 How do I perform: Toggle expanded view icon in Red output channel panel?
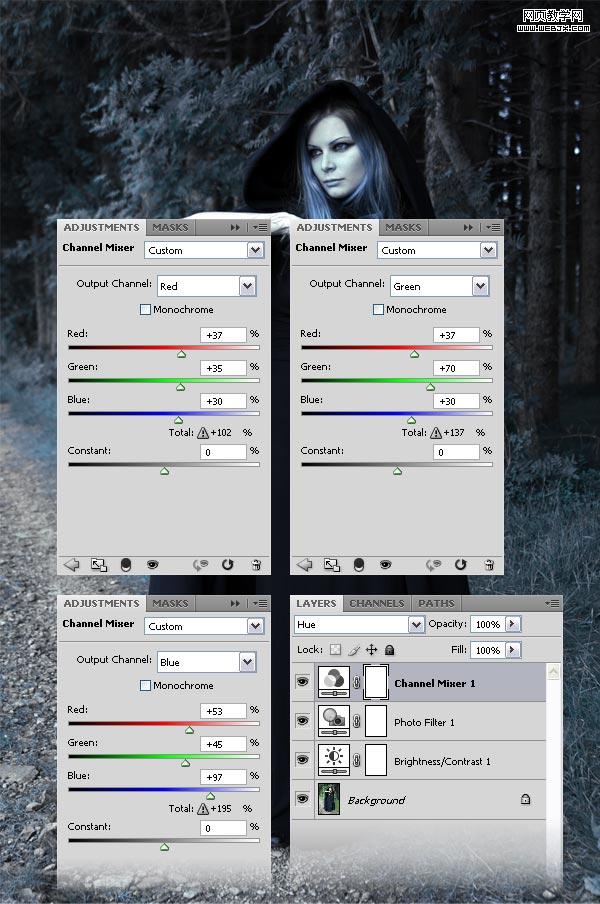99,565
